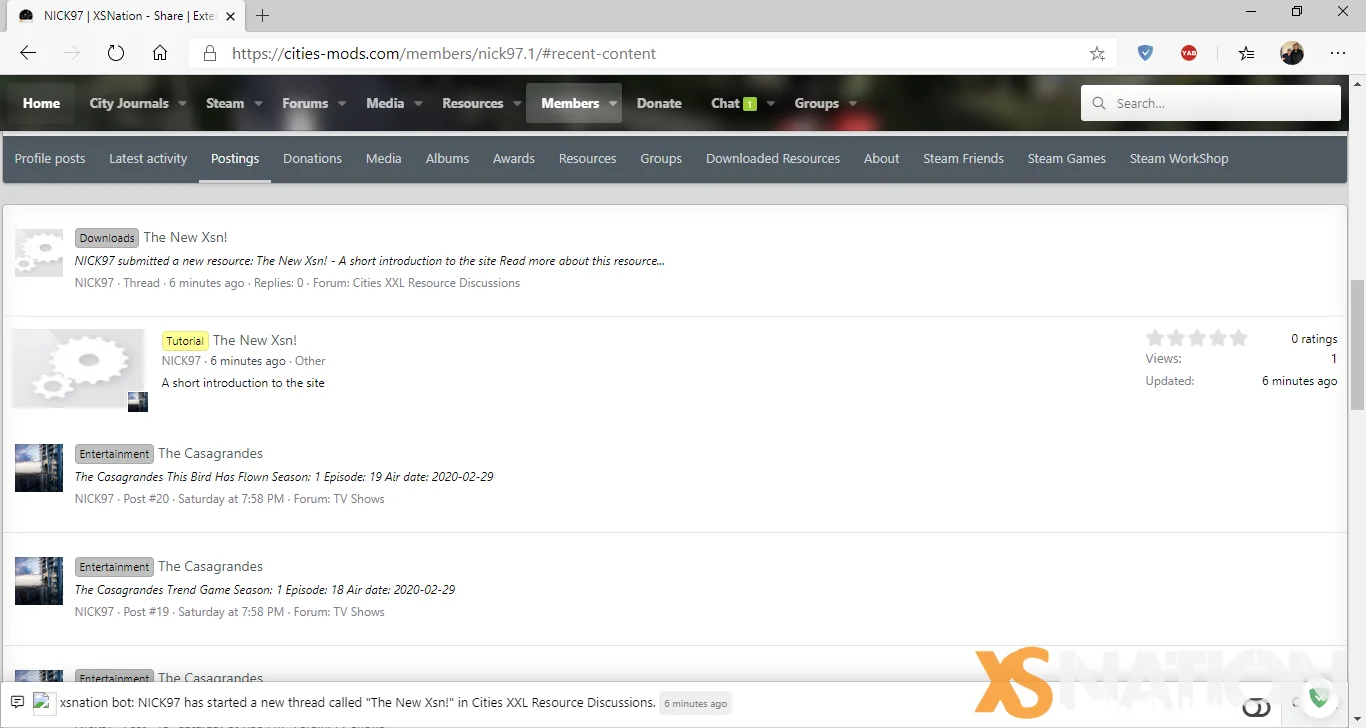Open Cities XXL Resource Discussions forum link
Image resolution: width=1366 pixels, height=728 pixels.
click(436, 283)
